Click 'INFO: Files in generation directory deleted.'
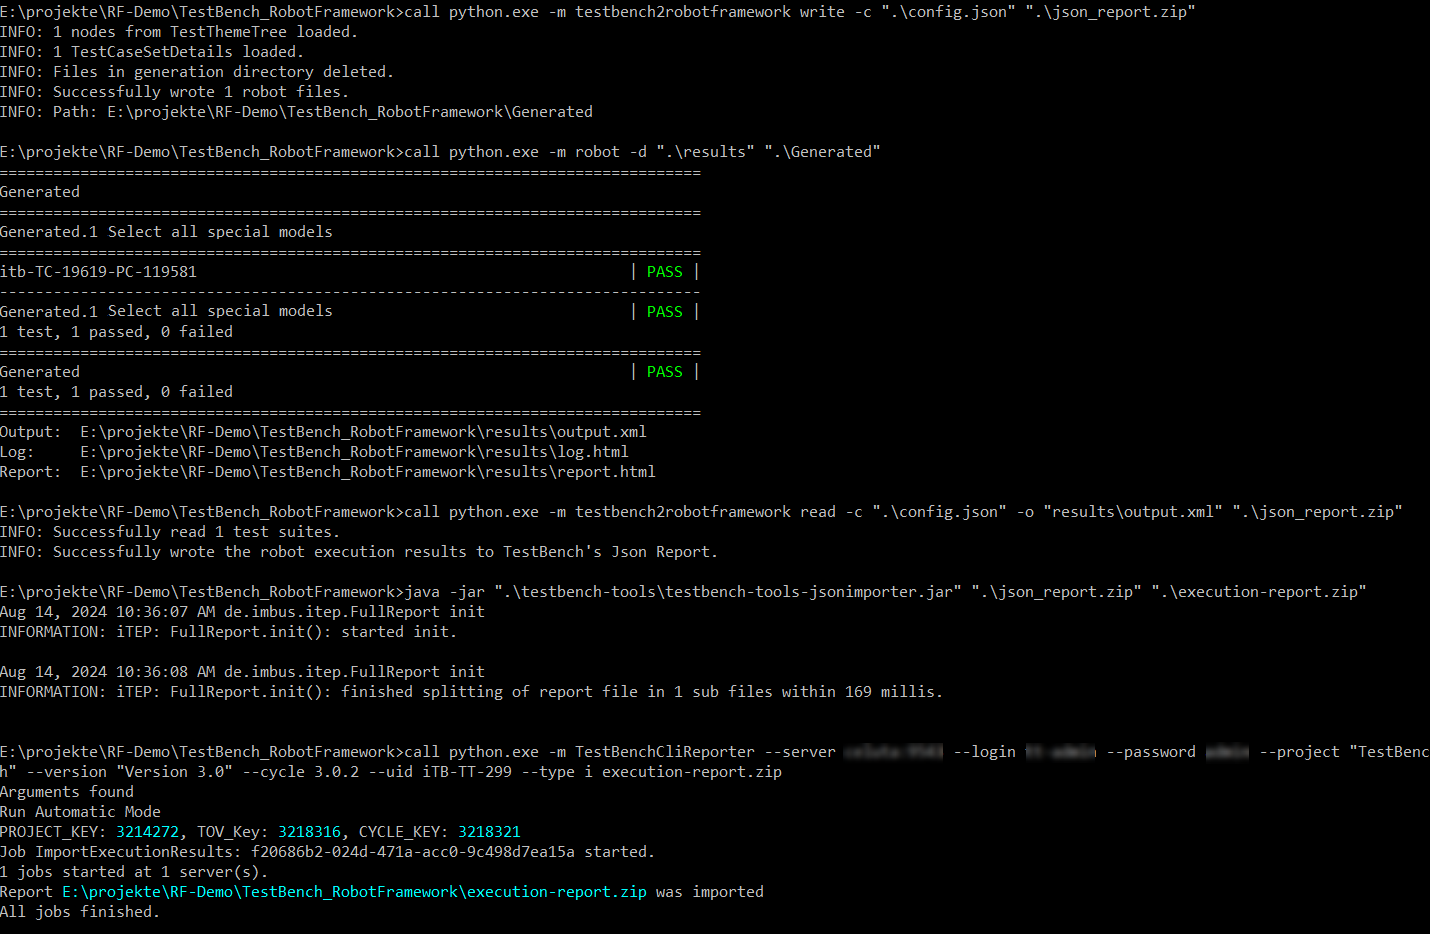This screenshot has height=934, width=1430. (x=197, y=72)
